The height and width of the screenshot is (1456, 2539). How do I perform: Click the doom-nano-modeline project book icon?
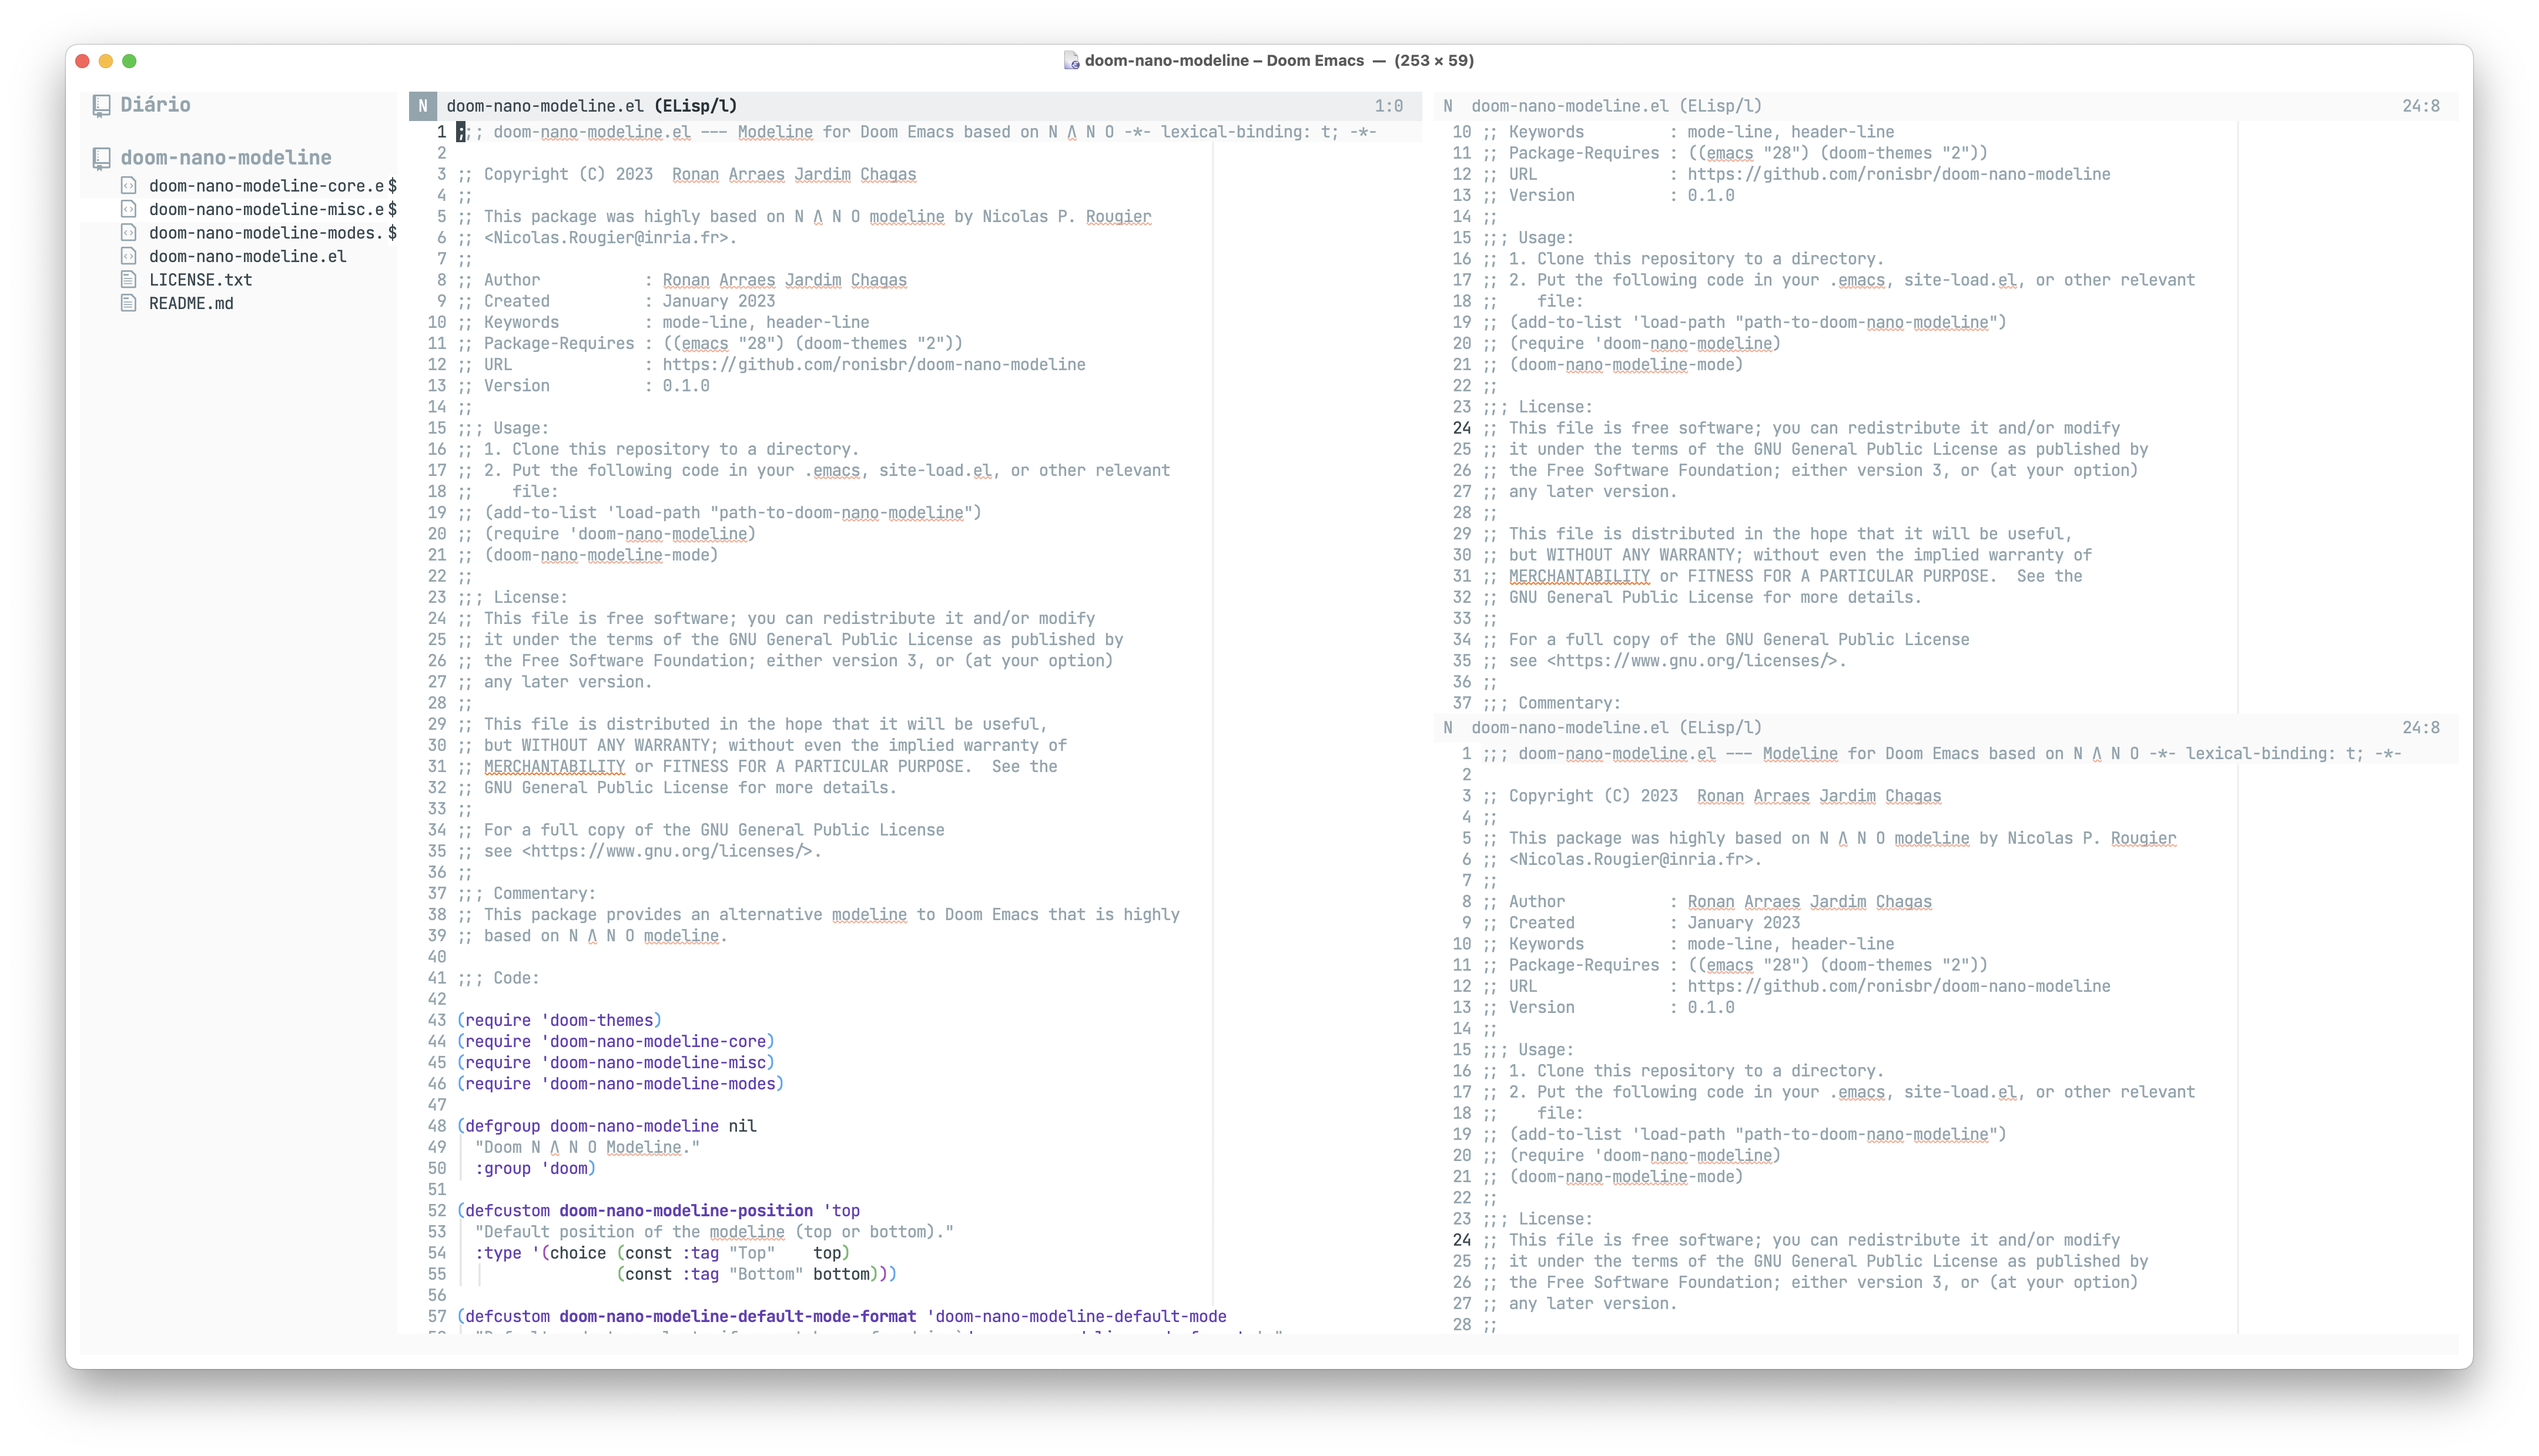click(x=101, y=158)
